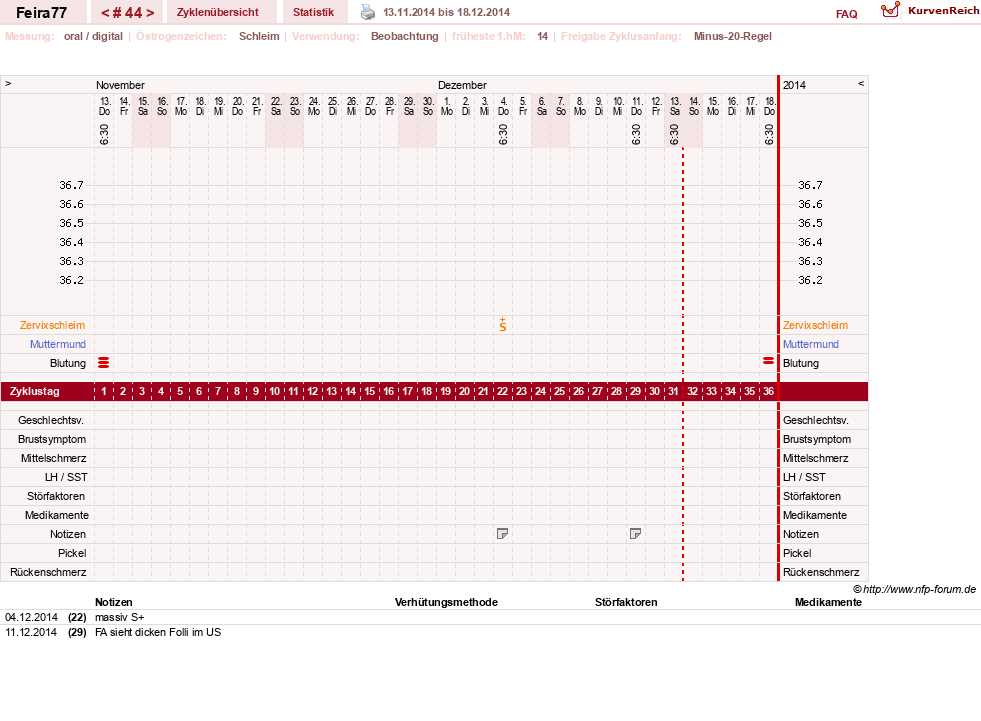
Task: Click the left Störfaktoren row label
Action: point(56,496)
